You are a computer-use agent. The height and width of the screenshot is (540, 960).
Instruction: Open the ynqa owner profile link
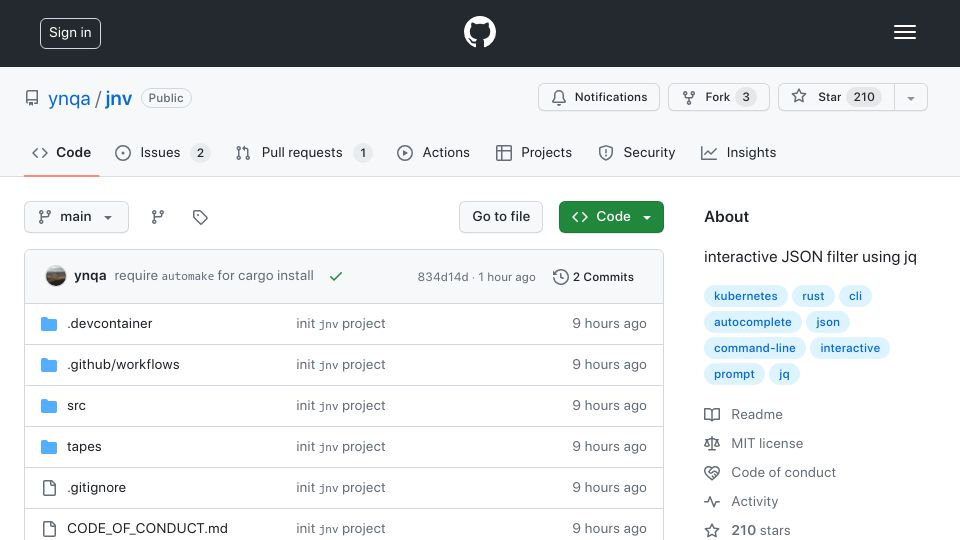[x=69, y=98]
